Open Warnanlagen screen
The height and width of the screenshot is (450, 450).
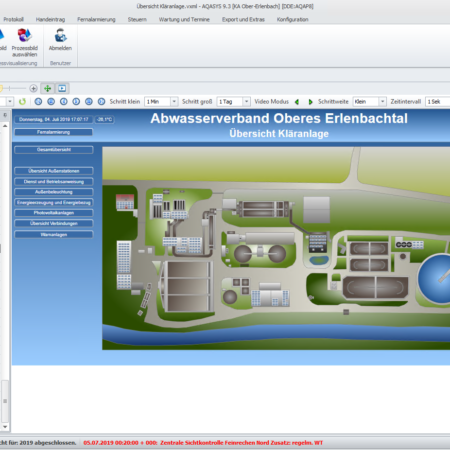(x=53, y=235)
